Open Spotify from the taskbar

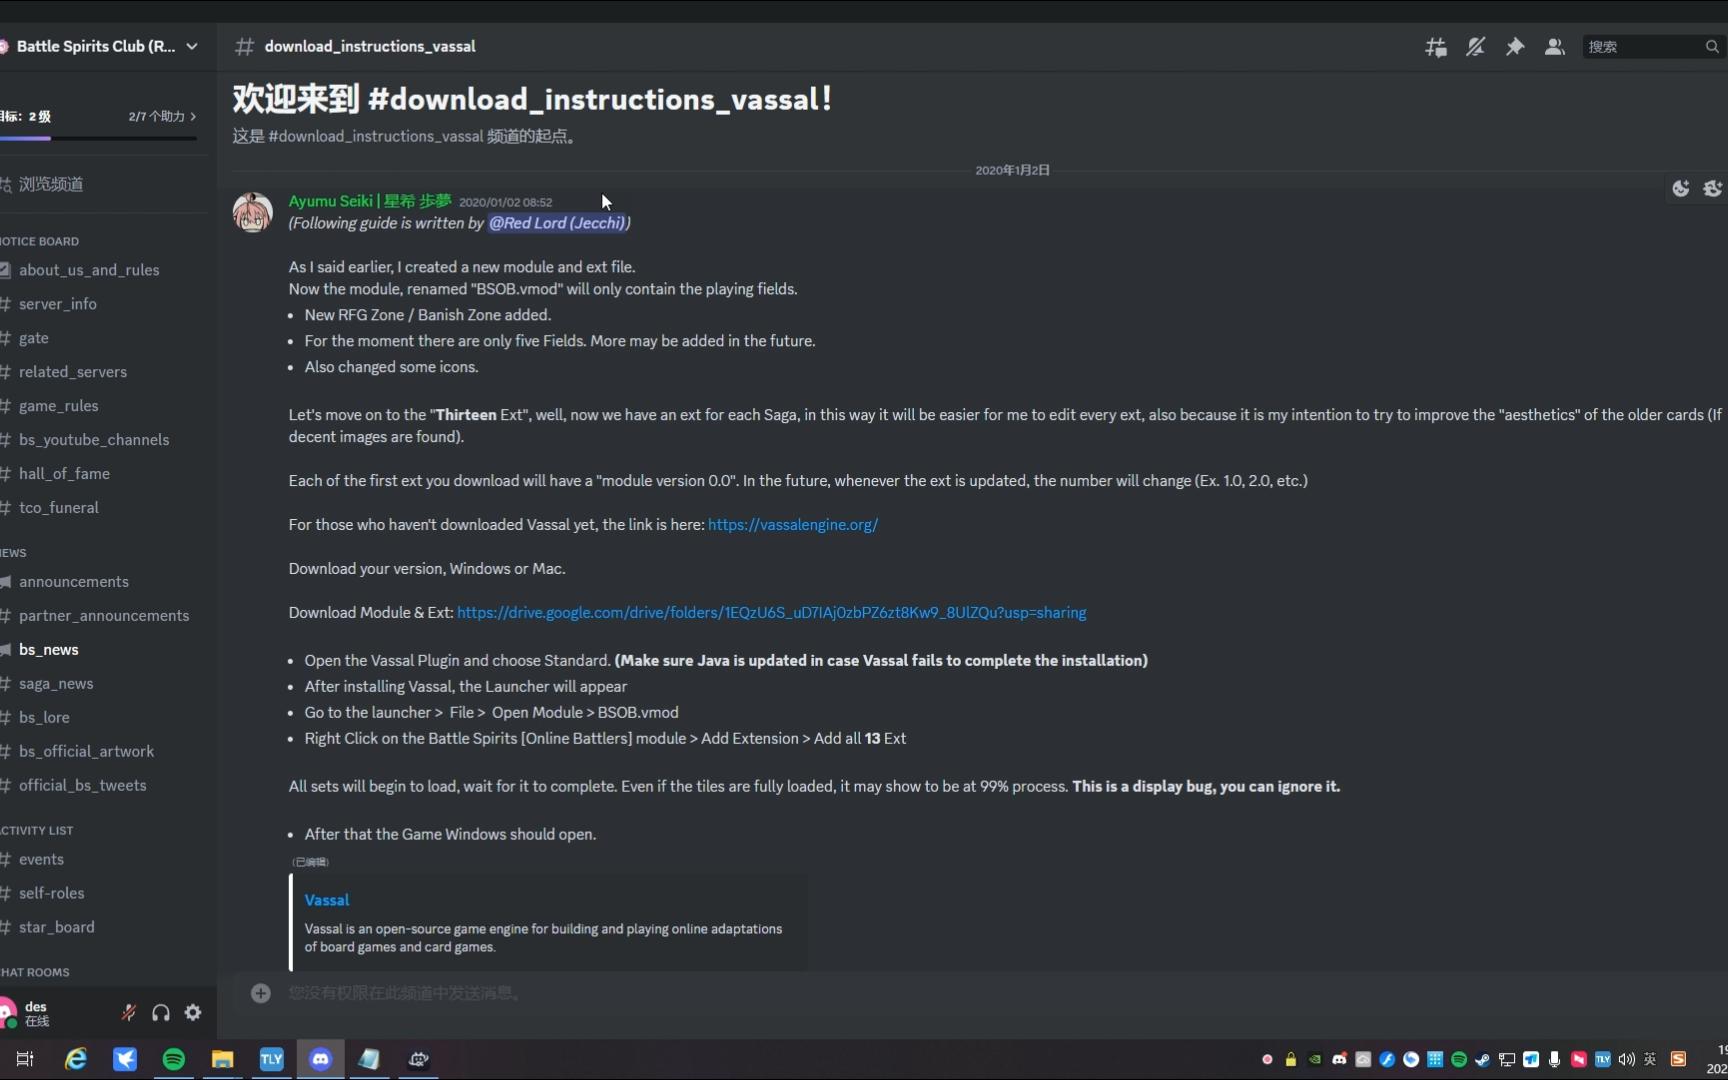(x=174, y=1059)
